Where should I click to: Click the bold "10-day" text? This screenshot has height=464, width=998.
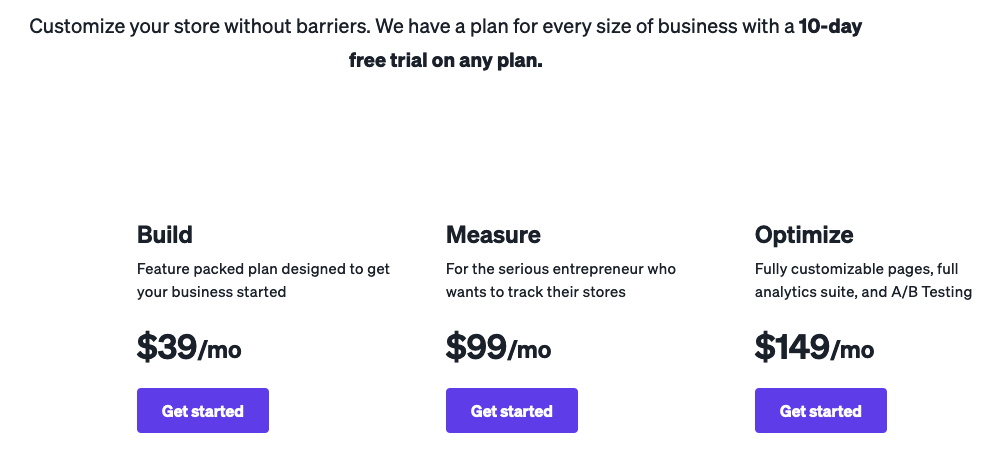click(x=830, y=27)
